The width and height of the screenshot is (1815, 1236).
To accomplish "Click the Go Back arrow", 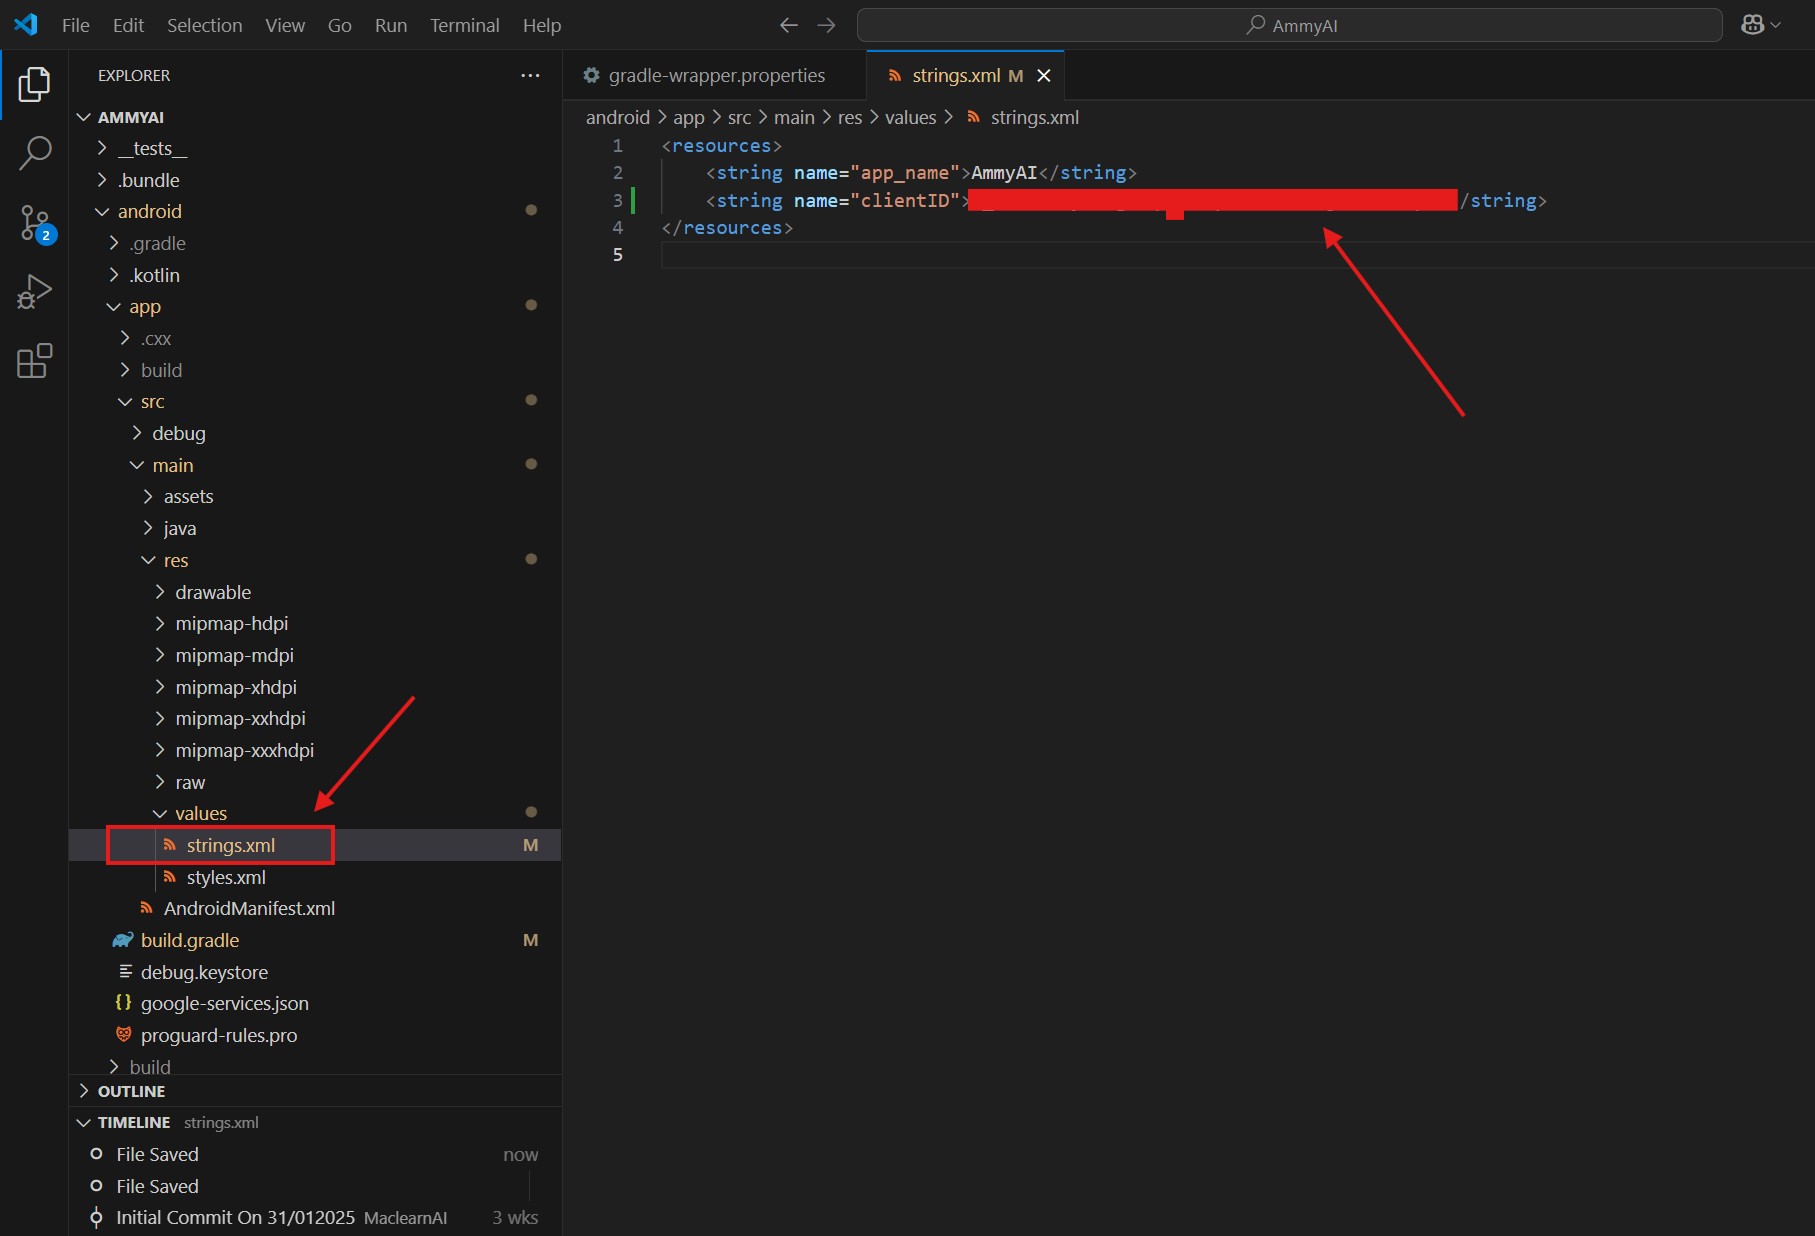I will (789, 25).
